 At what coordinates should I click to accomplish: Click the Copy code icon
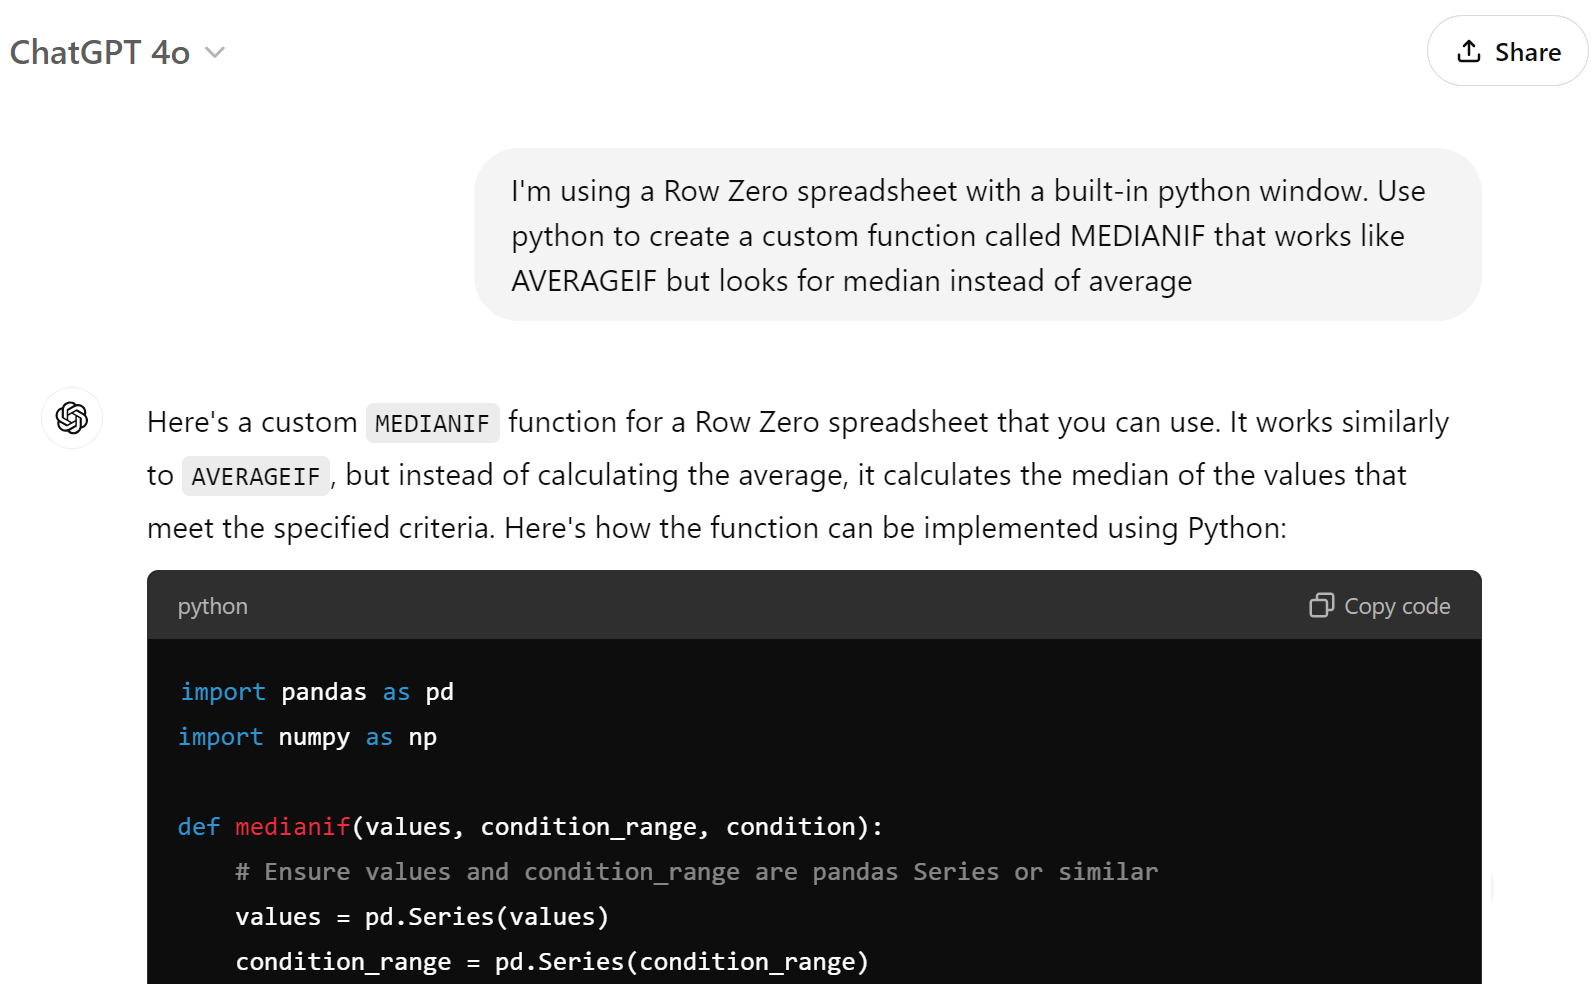[1322, 606]
